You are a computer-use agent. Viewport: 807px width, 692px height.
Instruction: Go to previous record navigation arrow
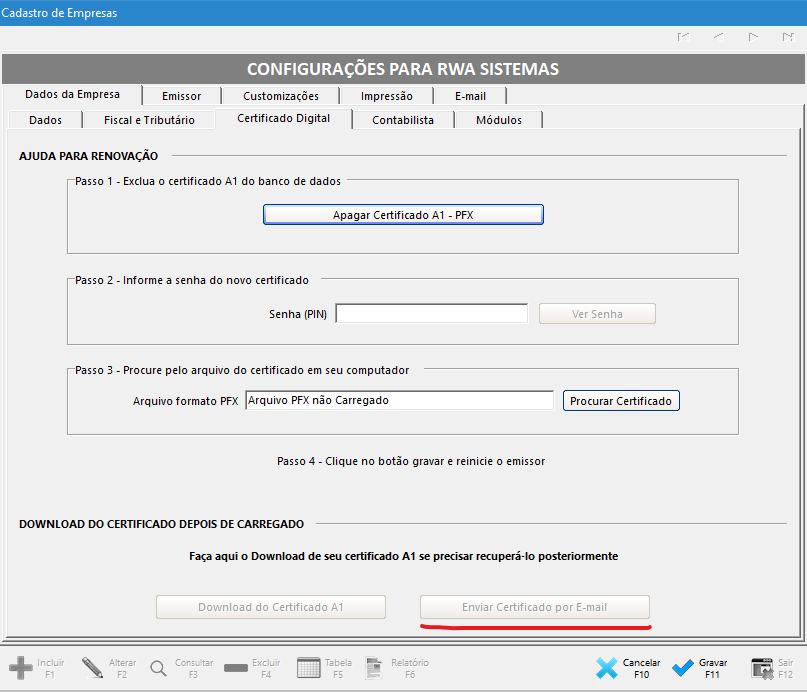coord(718,37)
